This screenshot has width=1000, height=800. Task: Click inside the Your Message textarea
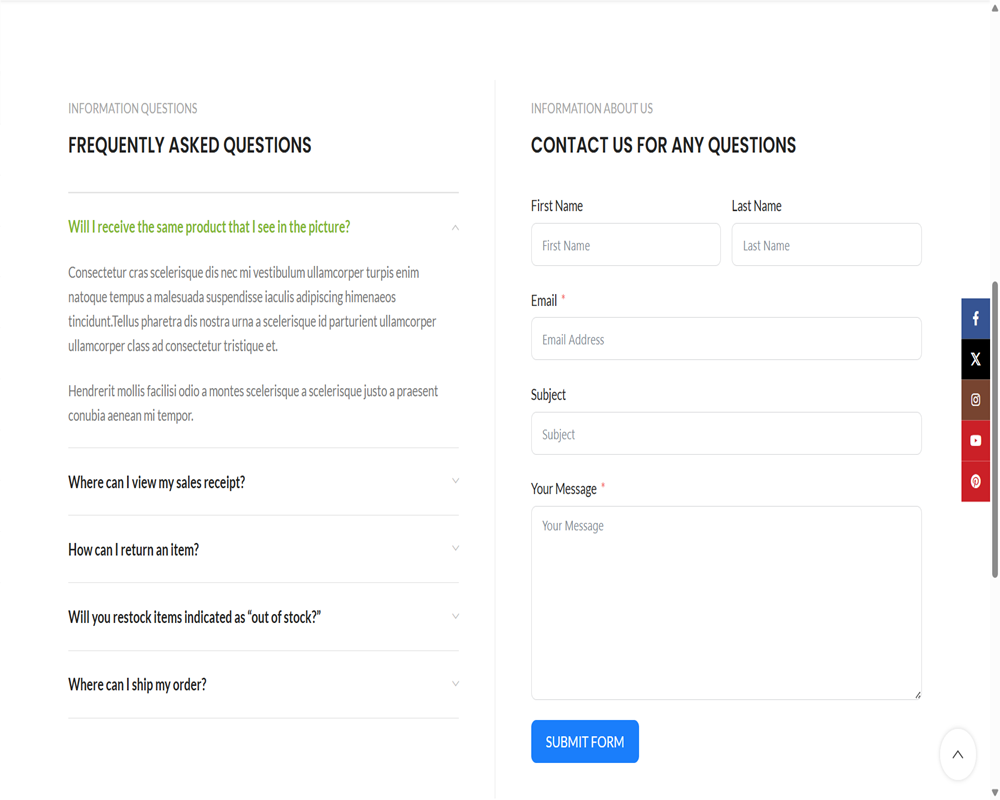726,602
